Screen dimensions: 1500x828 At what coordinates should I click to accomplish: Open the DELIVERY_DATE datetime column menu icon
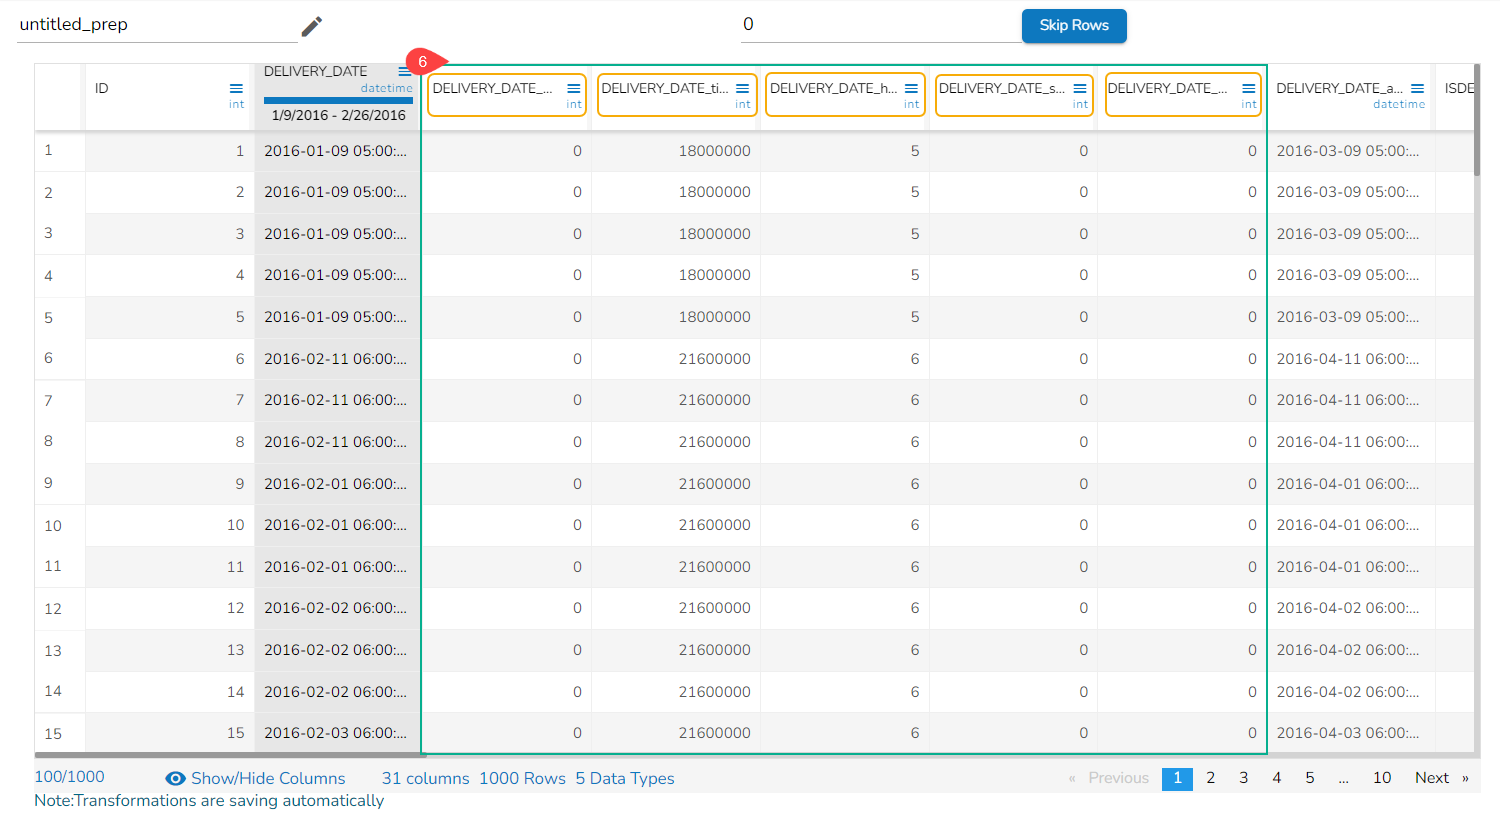[x=404, y=72]
